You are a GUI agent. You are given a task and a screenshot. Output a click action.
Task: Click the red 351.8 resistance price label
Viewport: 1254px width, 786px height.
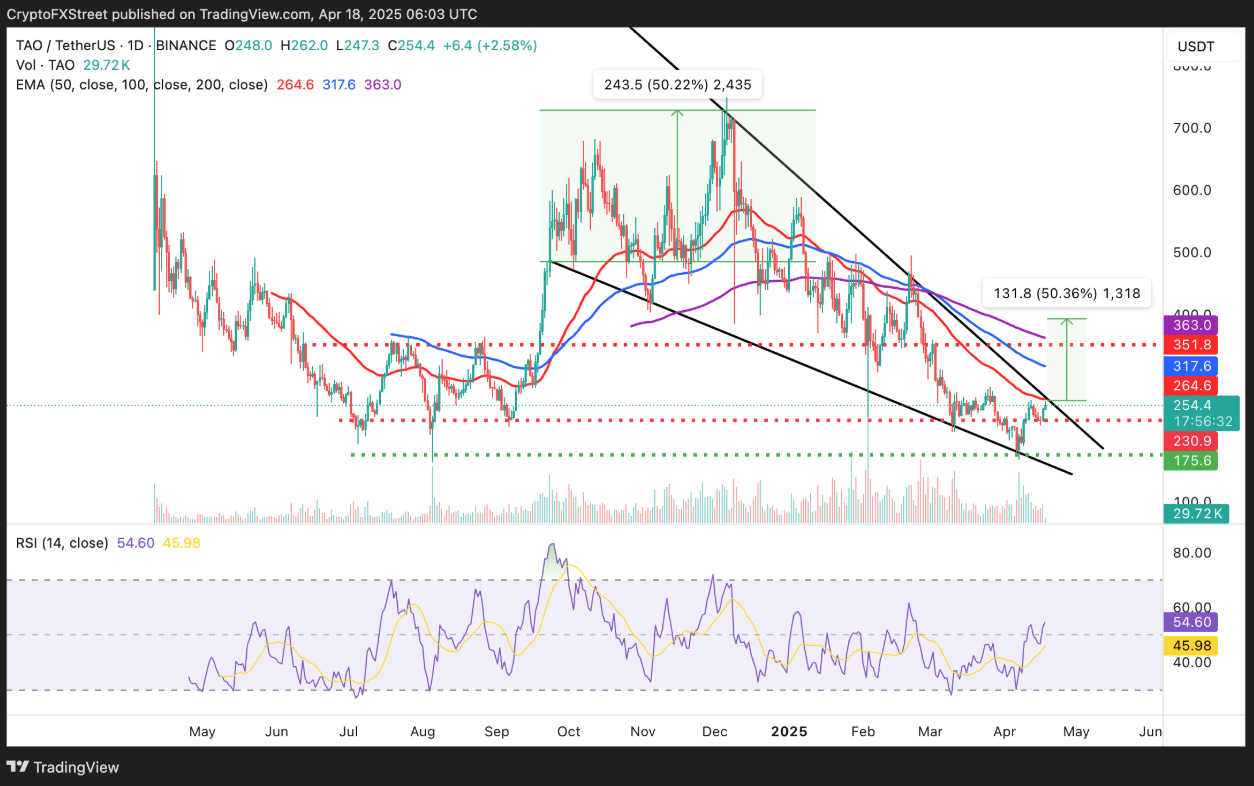click(x=1194, y=345)
